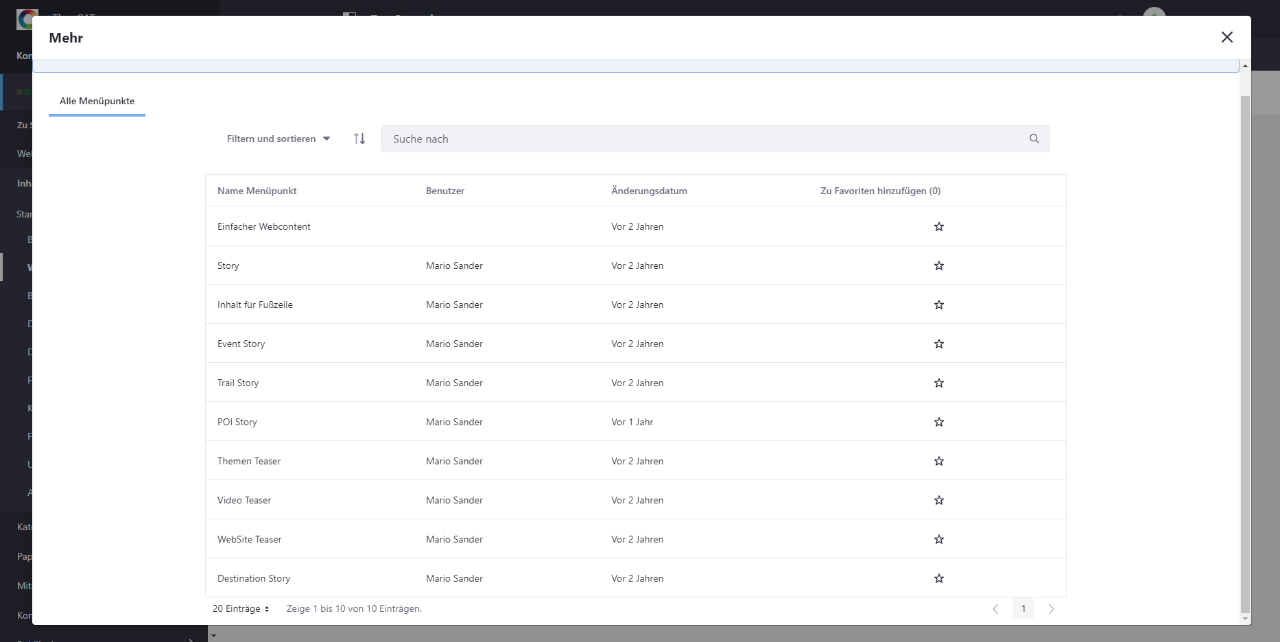Click into the Suche nach field
Screen dimensions: 1280x642
(x=705, y=139)
